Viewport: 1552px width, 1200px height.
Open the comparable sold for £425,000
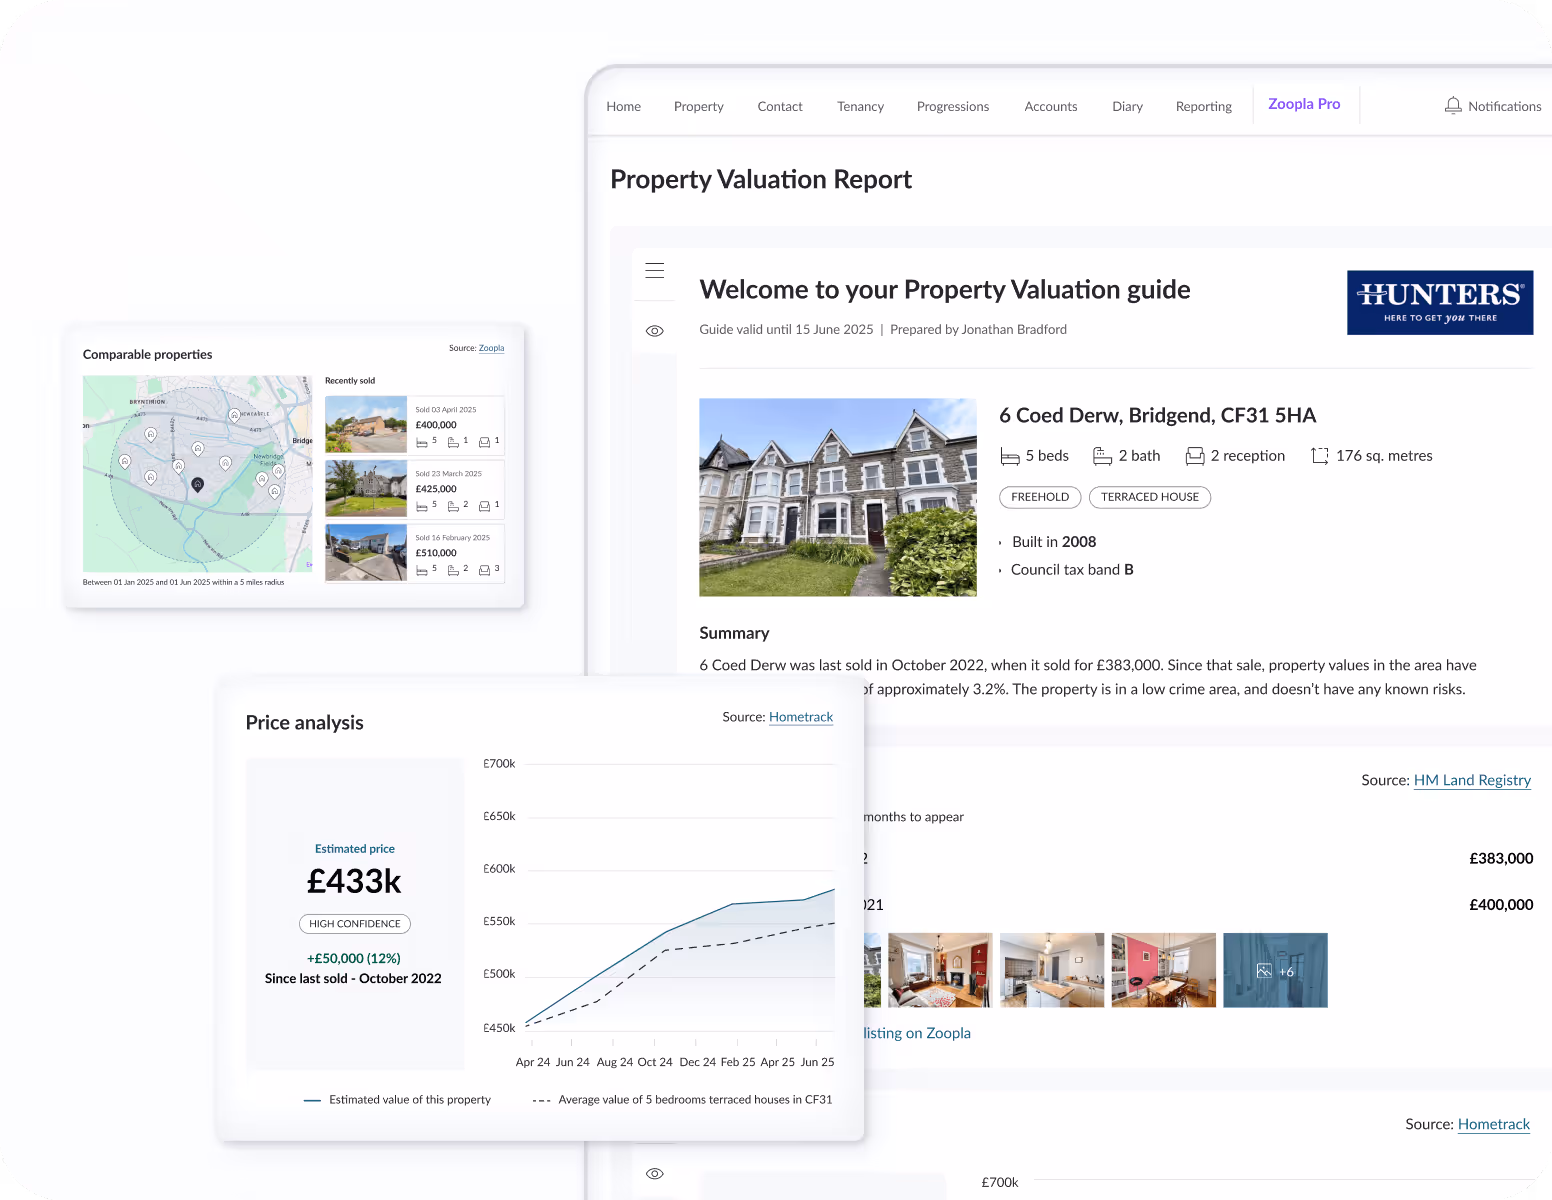click(415, 489)
